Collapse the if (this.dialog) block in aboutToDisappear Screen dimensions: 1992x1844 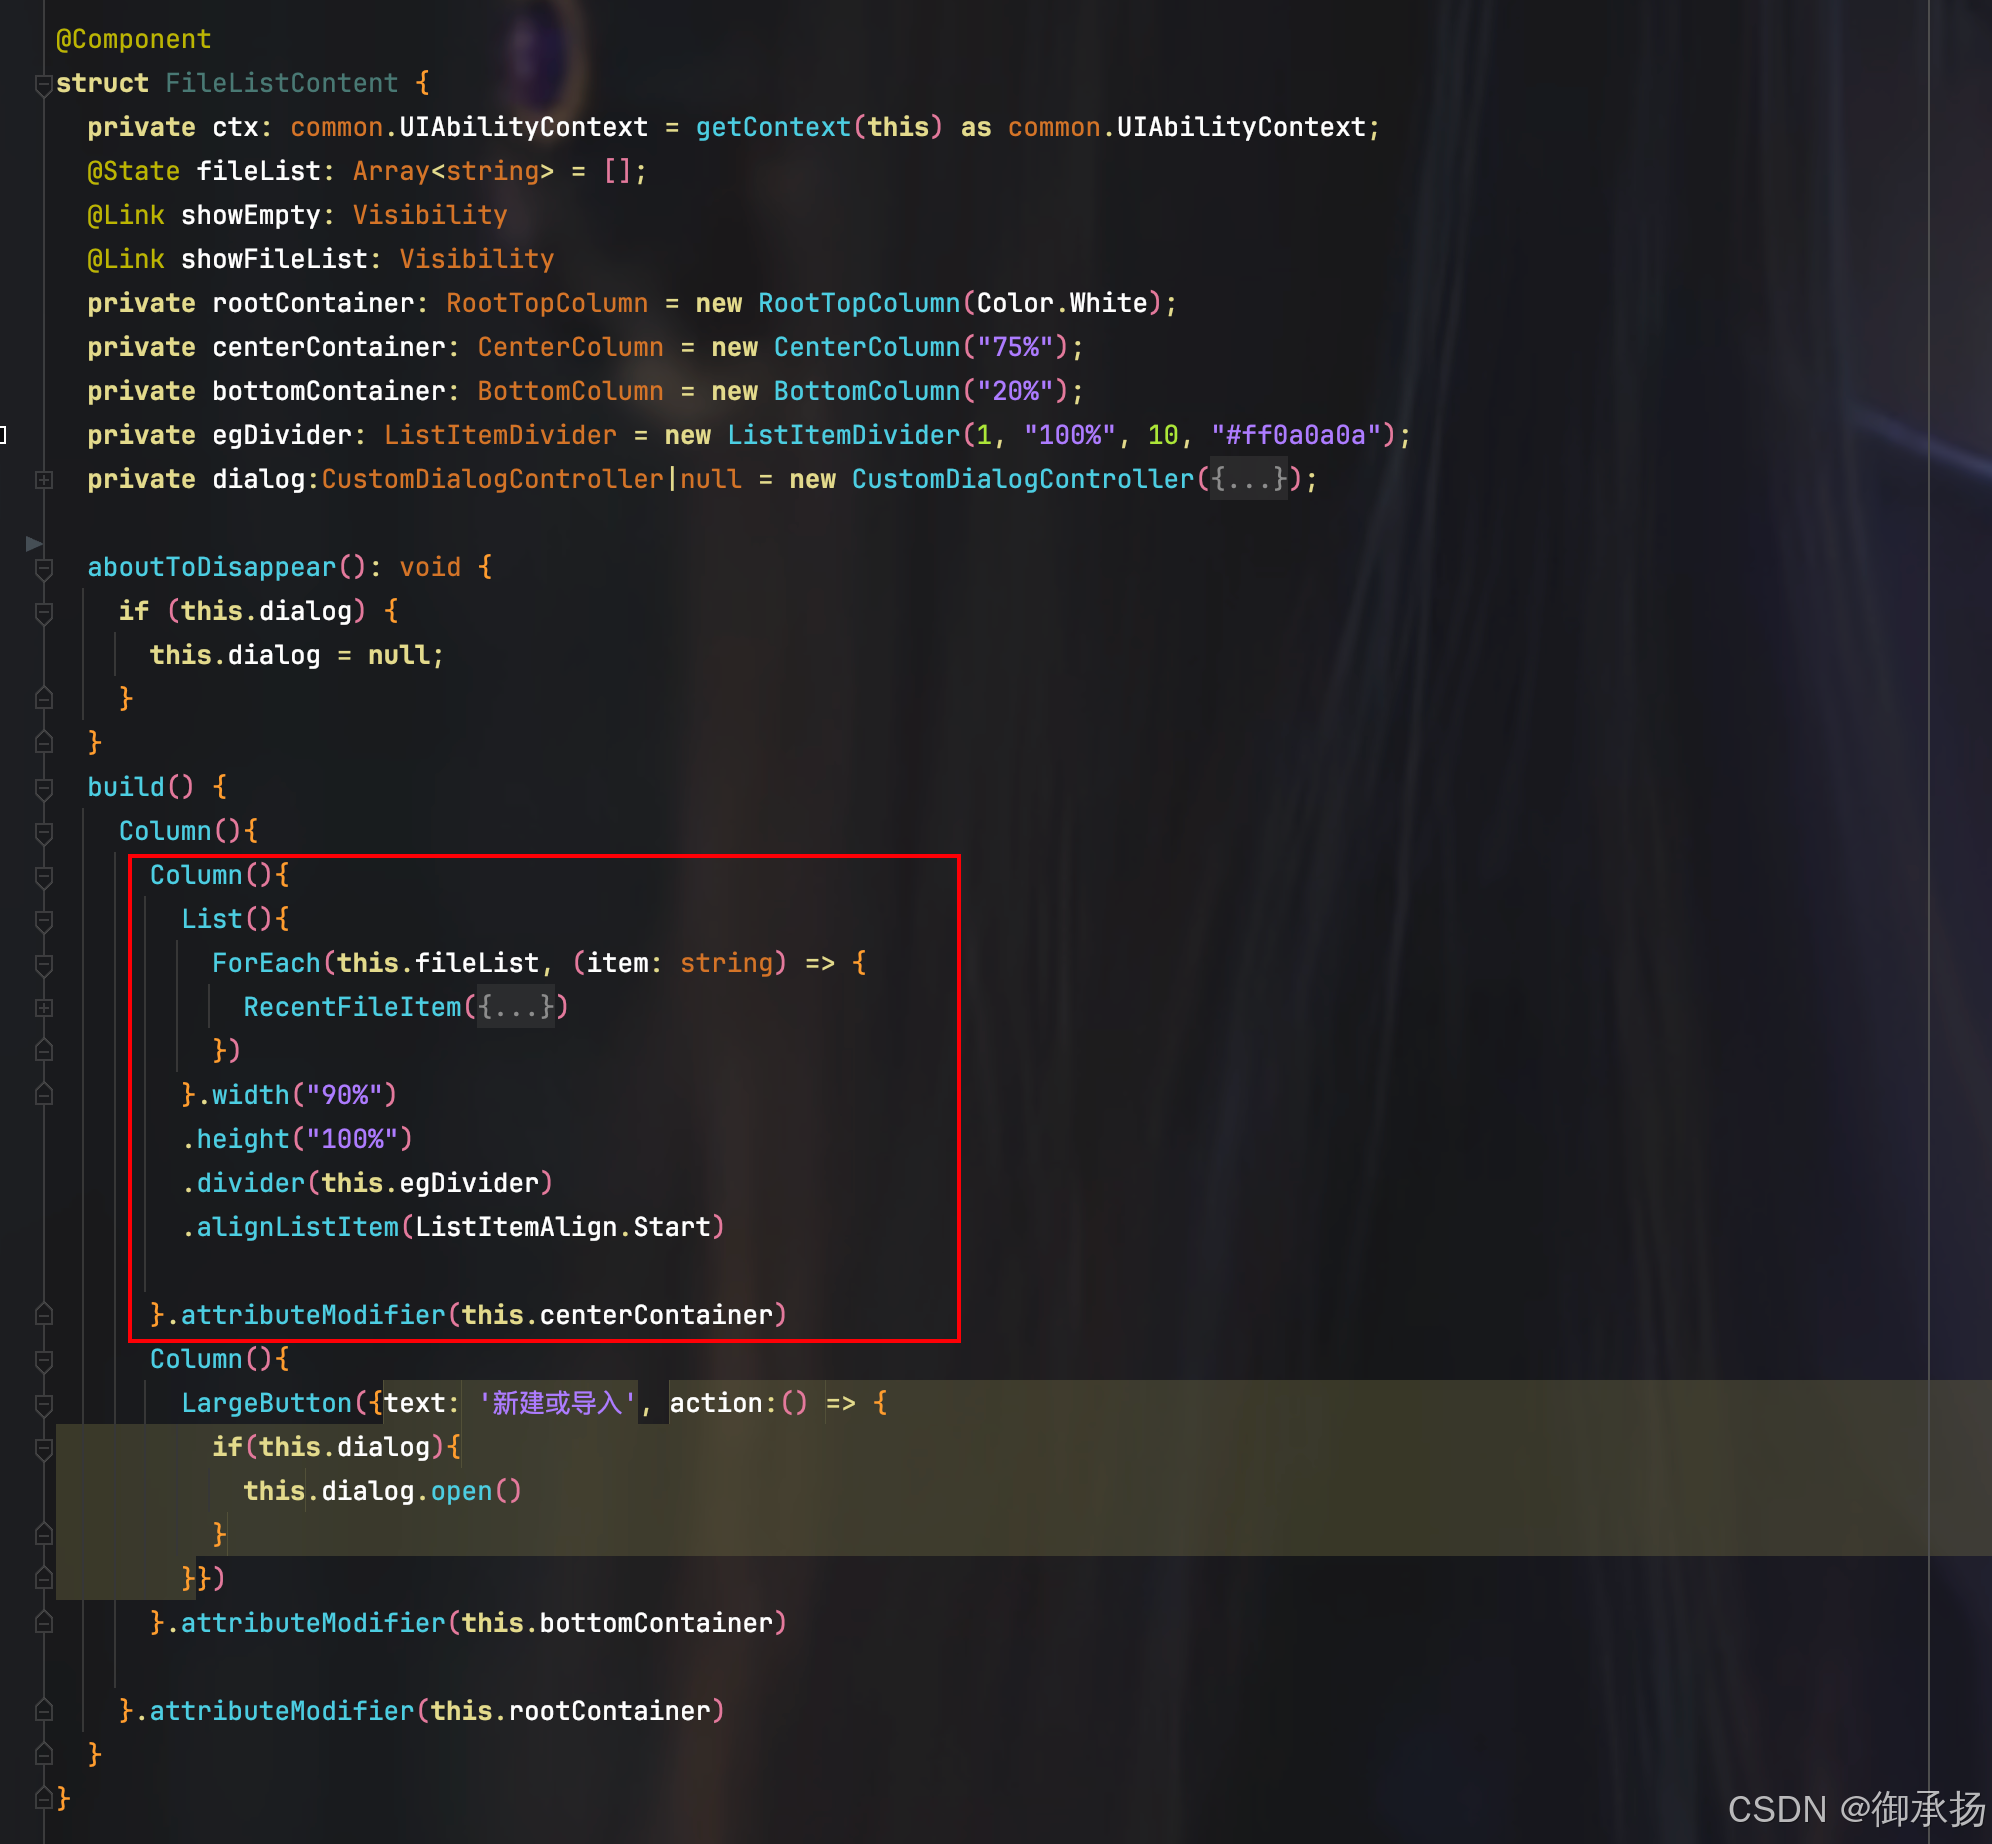point(43,612)
